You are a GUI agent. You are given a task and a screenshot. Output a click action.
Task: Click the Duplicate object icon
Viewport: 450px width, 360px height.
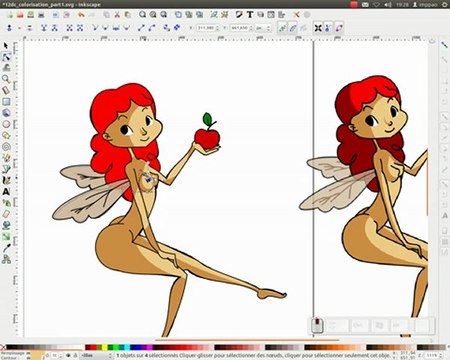coord(178,15)
